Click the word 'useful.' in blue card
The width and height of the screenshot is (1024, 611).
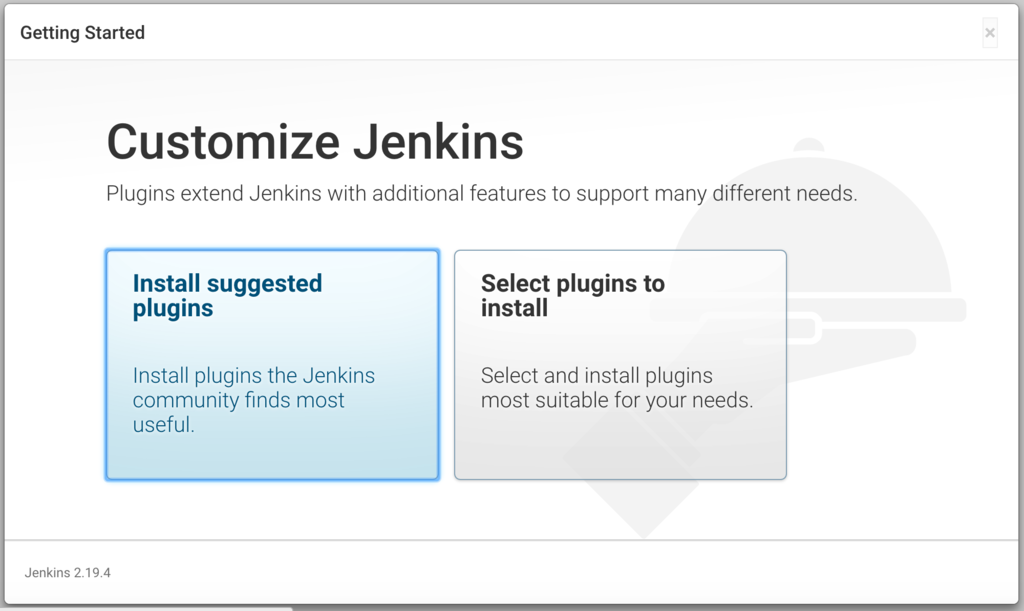(x=163, y=424)
